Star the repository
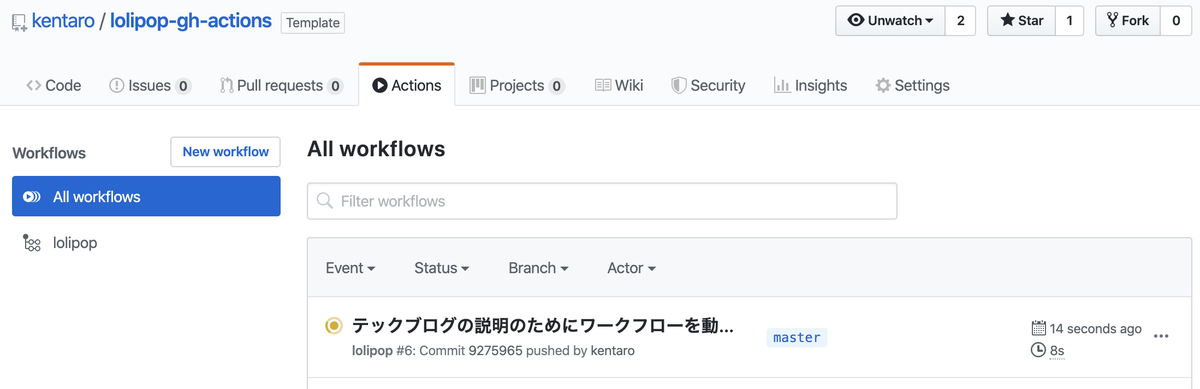Viewport: 1200px width, 389px height. (x=1021, y=20)
